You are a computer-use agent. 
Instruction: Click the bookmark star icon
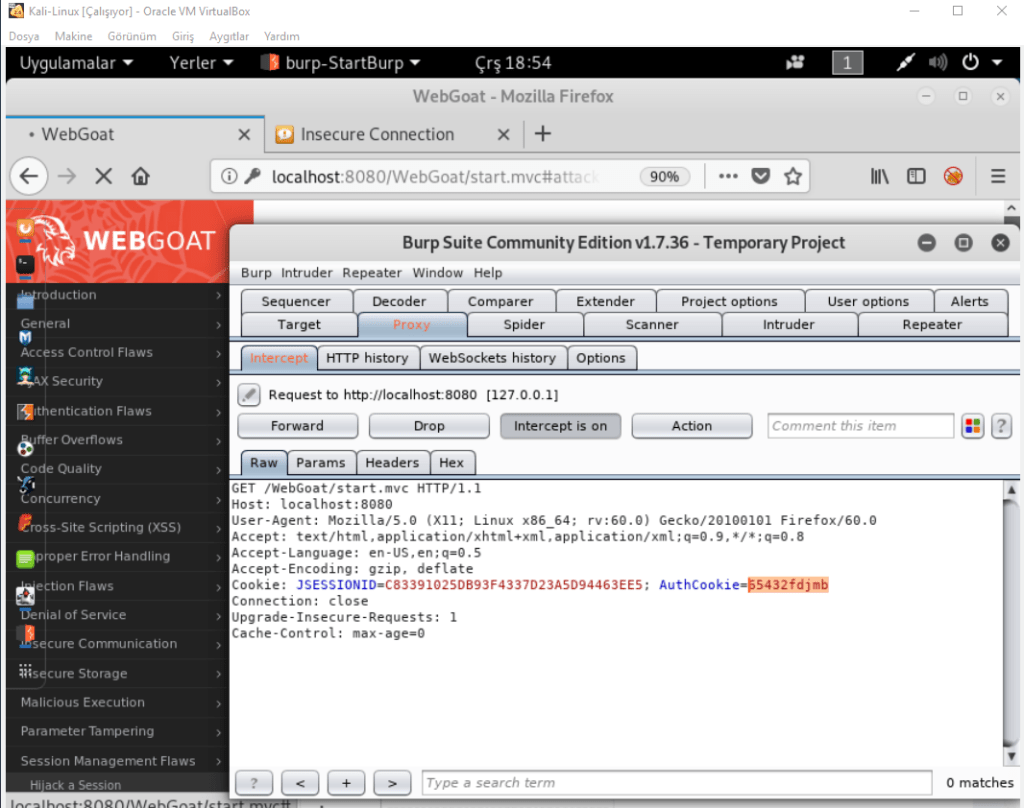coord(793,177)
